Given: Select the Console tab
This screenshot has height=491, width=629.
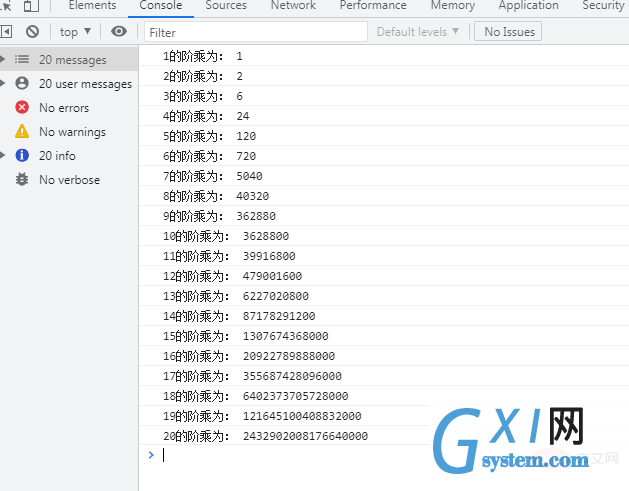Looking at the screenshot, I should (161, 6).
